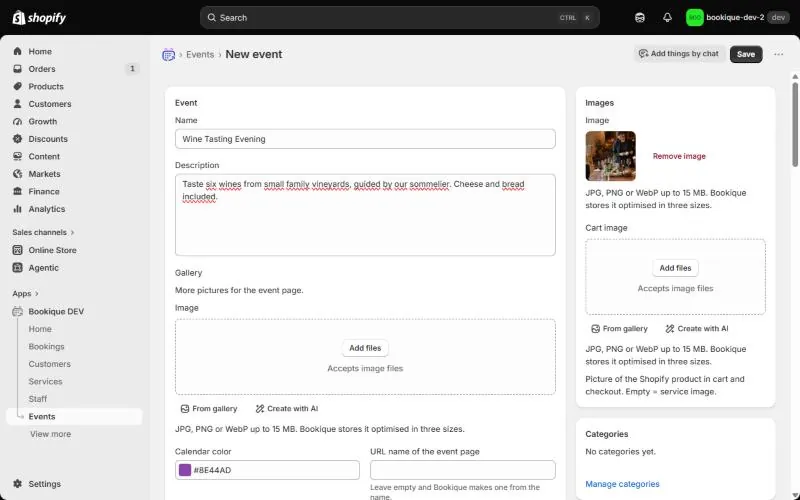The height and width of the screenshot is (500, 800).
Task: Open Services under Bookique DEV
Action: click(45, 382)
